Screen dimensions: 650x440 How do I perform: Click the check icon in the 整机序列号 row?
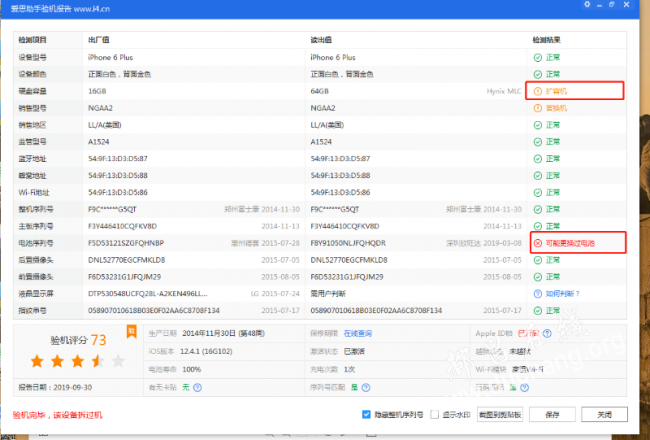[538, 209]
